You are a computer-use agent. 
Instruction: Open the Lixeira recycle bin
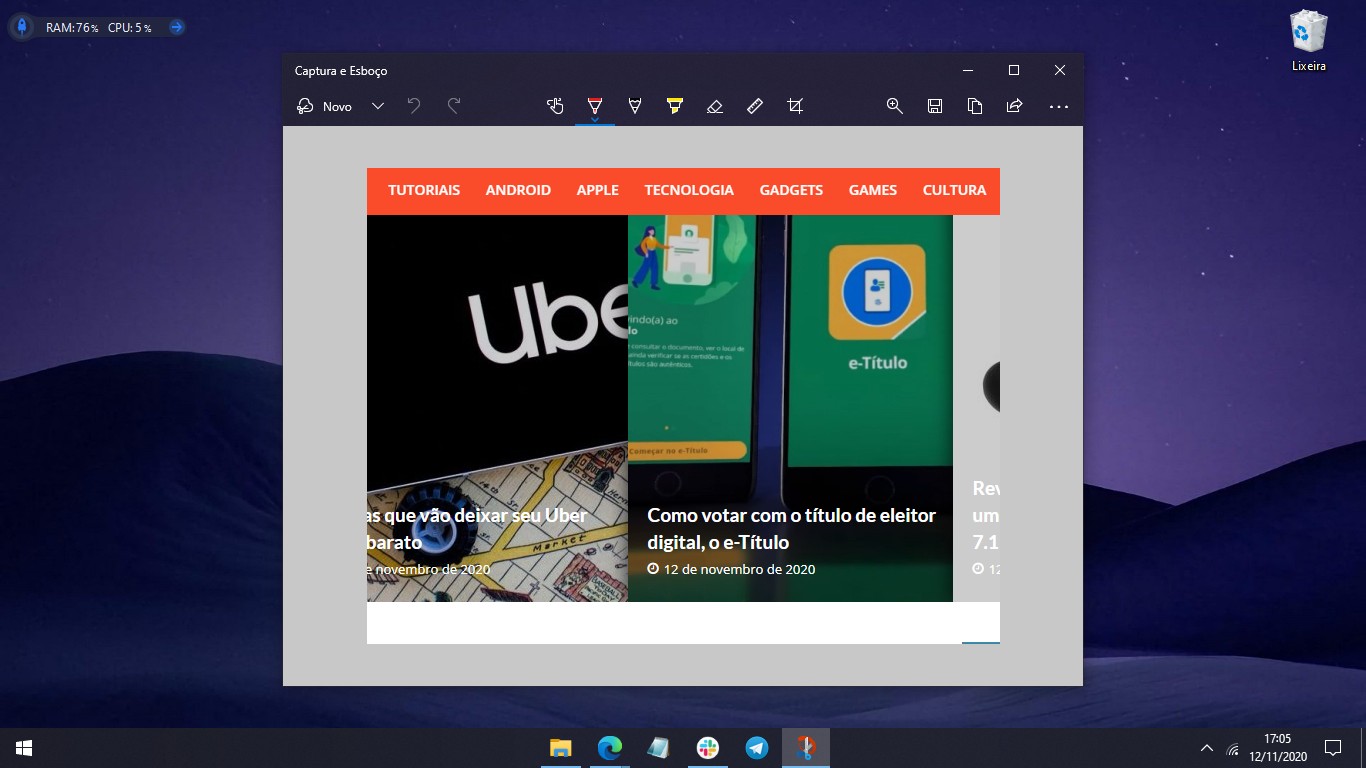coord(1309,41)
